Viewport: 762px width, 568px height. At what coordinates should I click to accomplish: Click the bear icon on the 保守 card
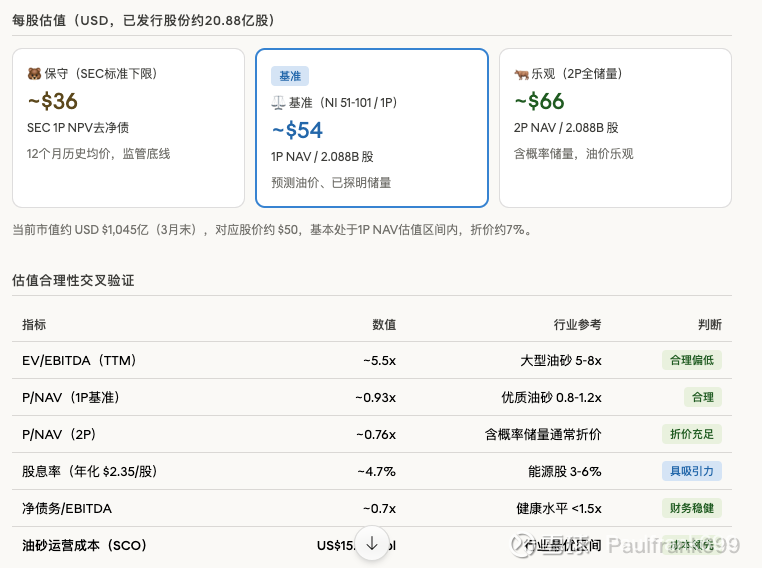(x=33, y=74)
